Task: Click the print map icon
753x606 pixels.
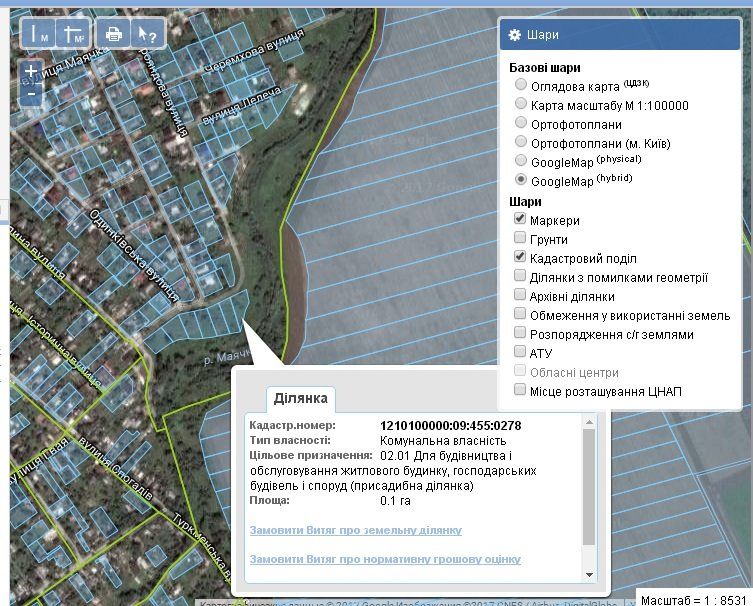Action: coord(114,33)
